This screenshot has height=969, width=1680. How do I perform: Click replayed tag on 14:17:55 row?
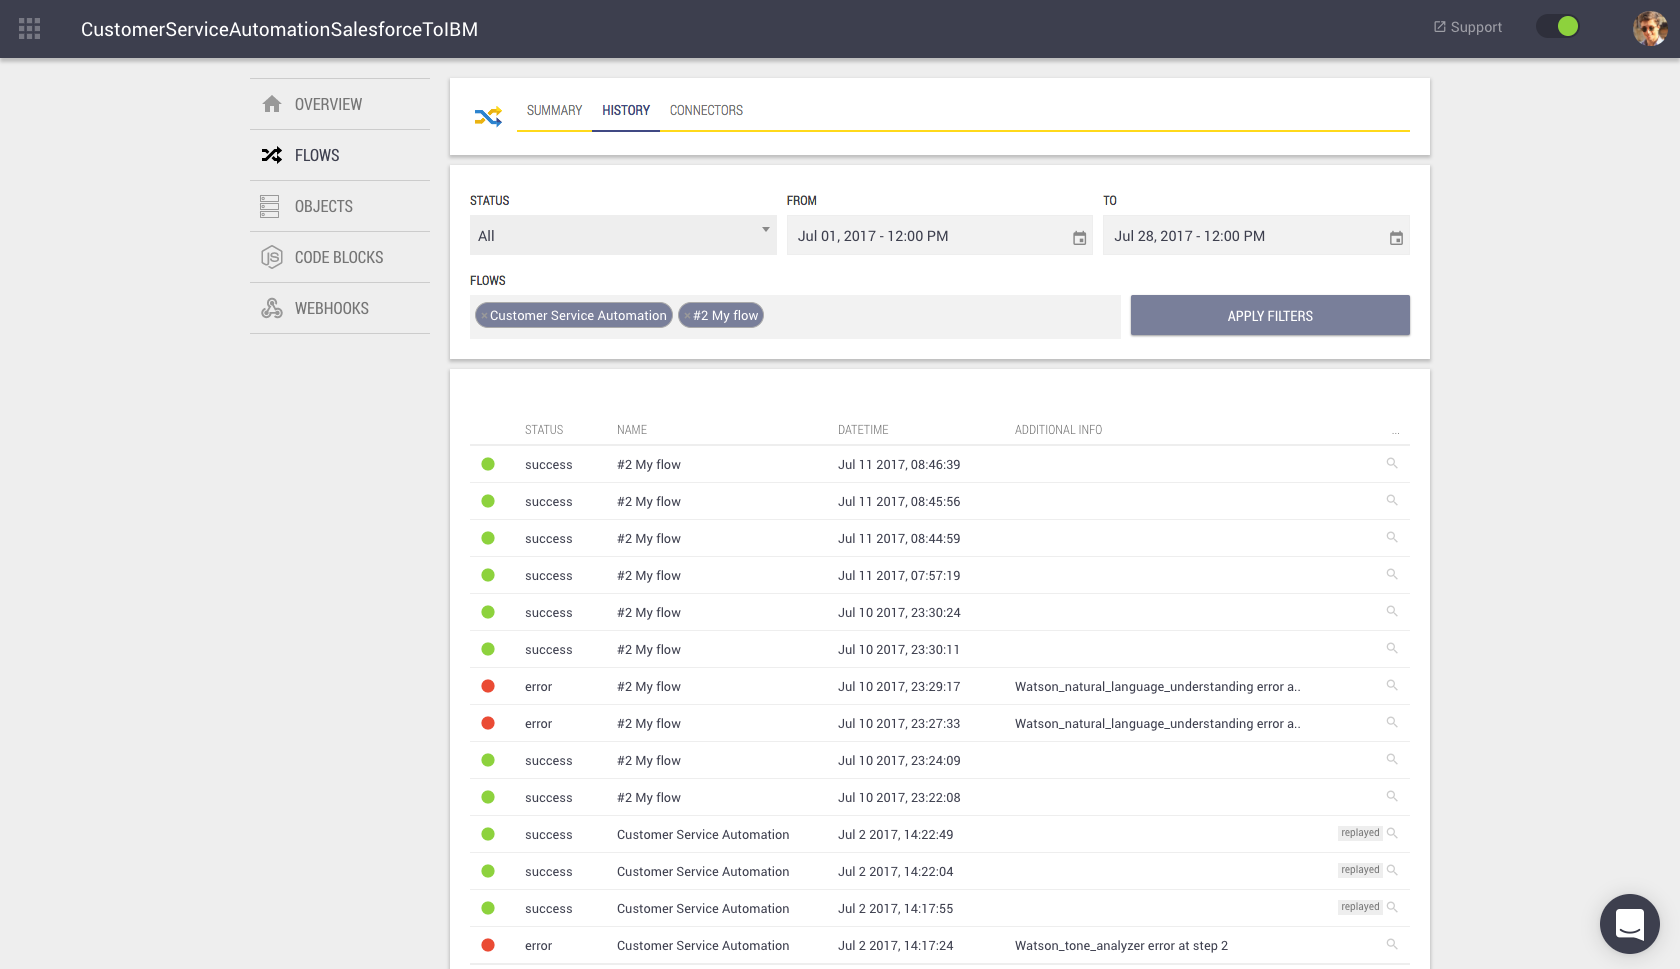1360,907
